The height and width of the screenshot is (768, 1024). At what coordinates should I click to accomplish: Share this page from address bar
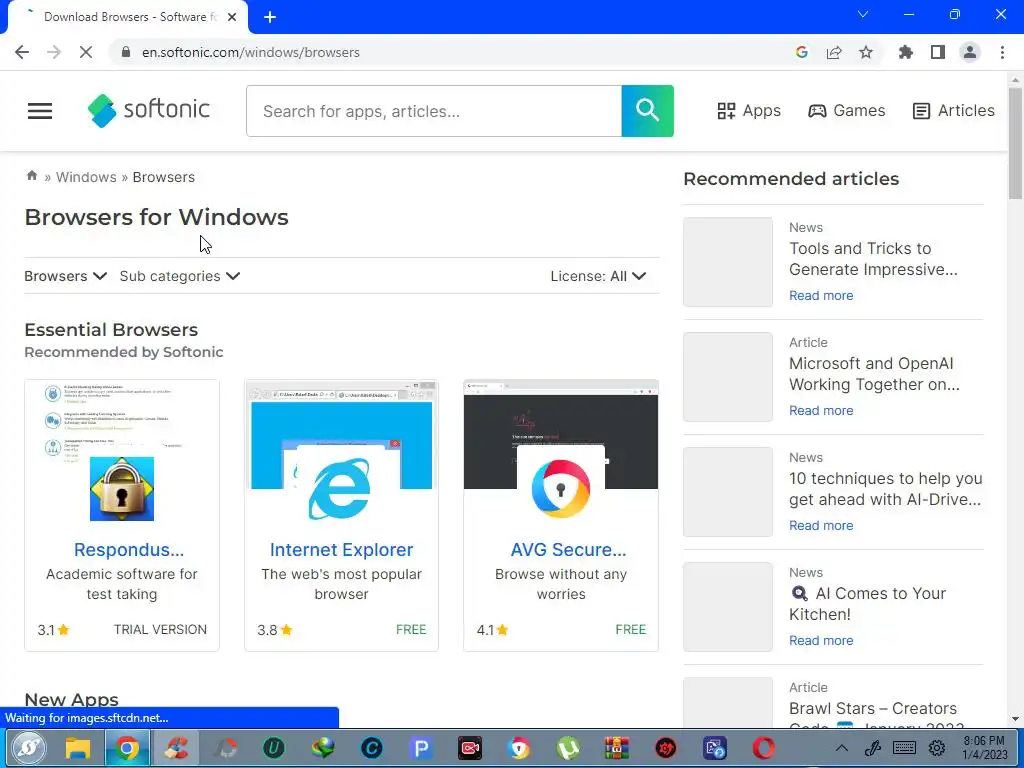(834, 52)
